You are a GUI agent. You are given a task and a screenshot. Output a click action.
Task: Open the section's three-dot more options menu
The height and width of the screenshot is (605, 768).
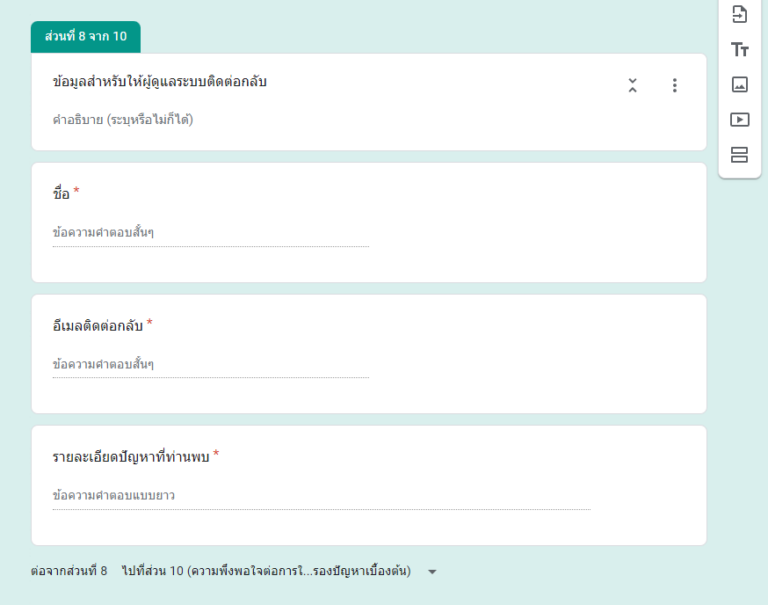[x=674, y=86]
